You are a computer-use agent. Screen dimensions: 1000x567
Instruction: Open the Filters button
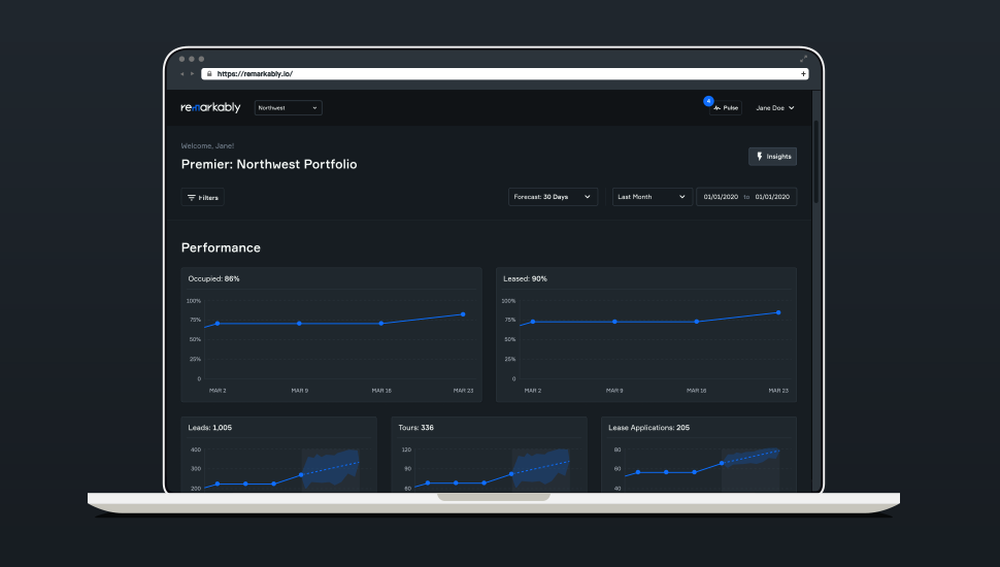pyautogui.click(x=203, y=197)
